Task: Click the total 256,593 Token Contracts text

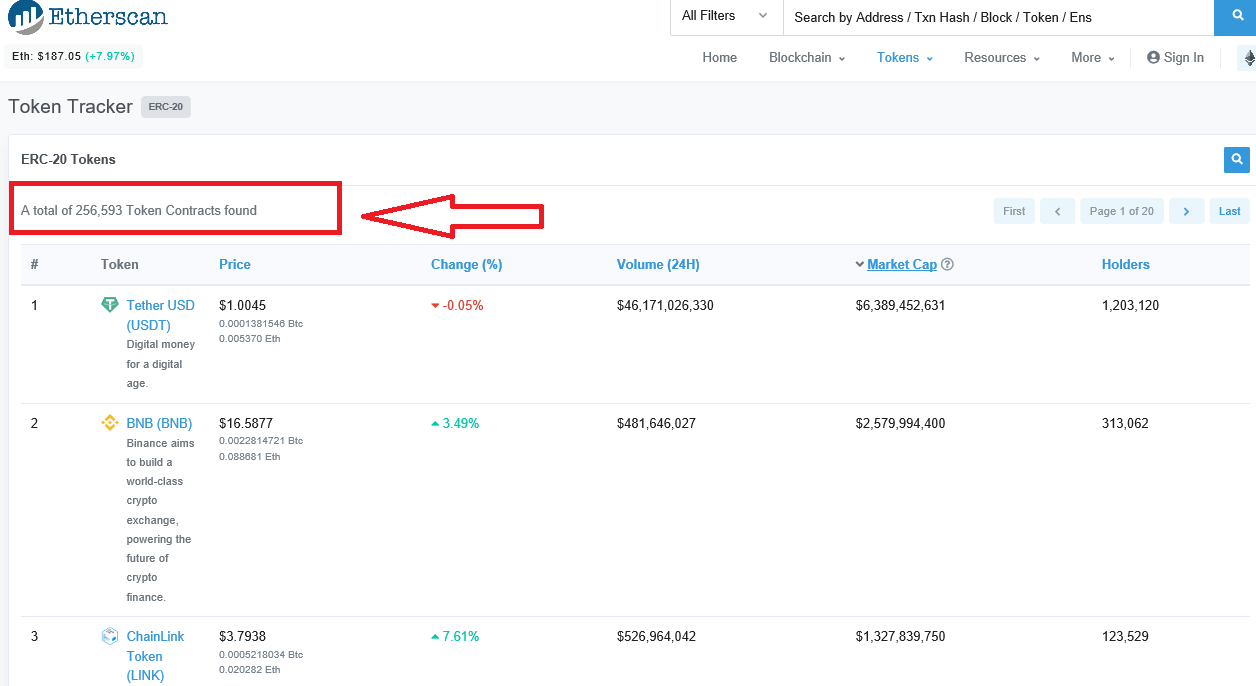Action: (x=139, y=211)
